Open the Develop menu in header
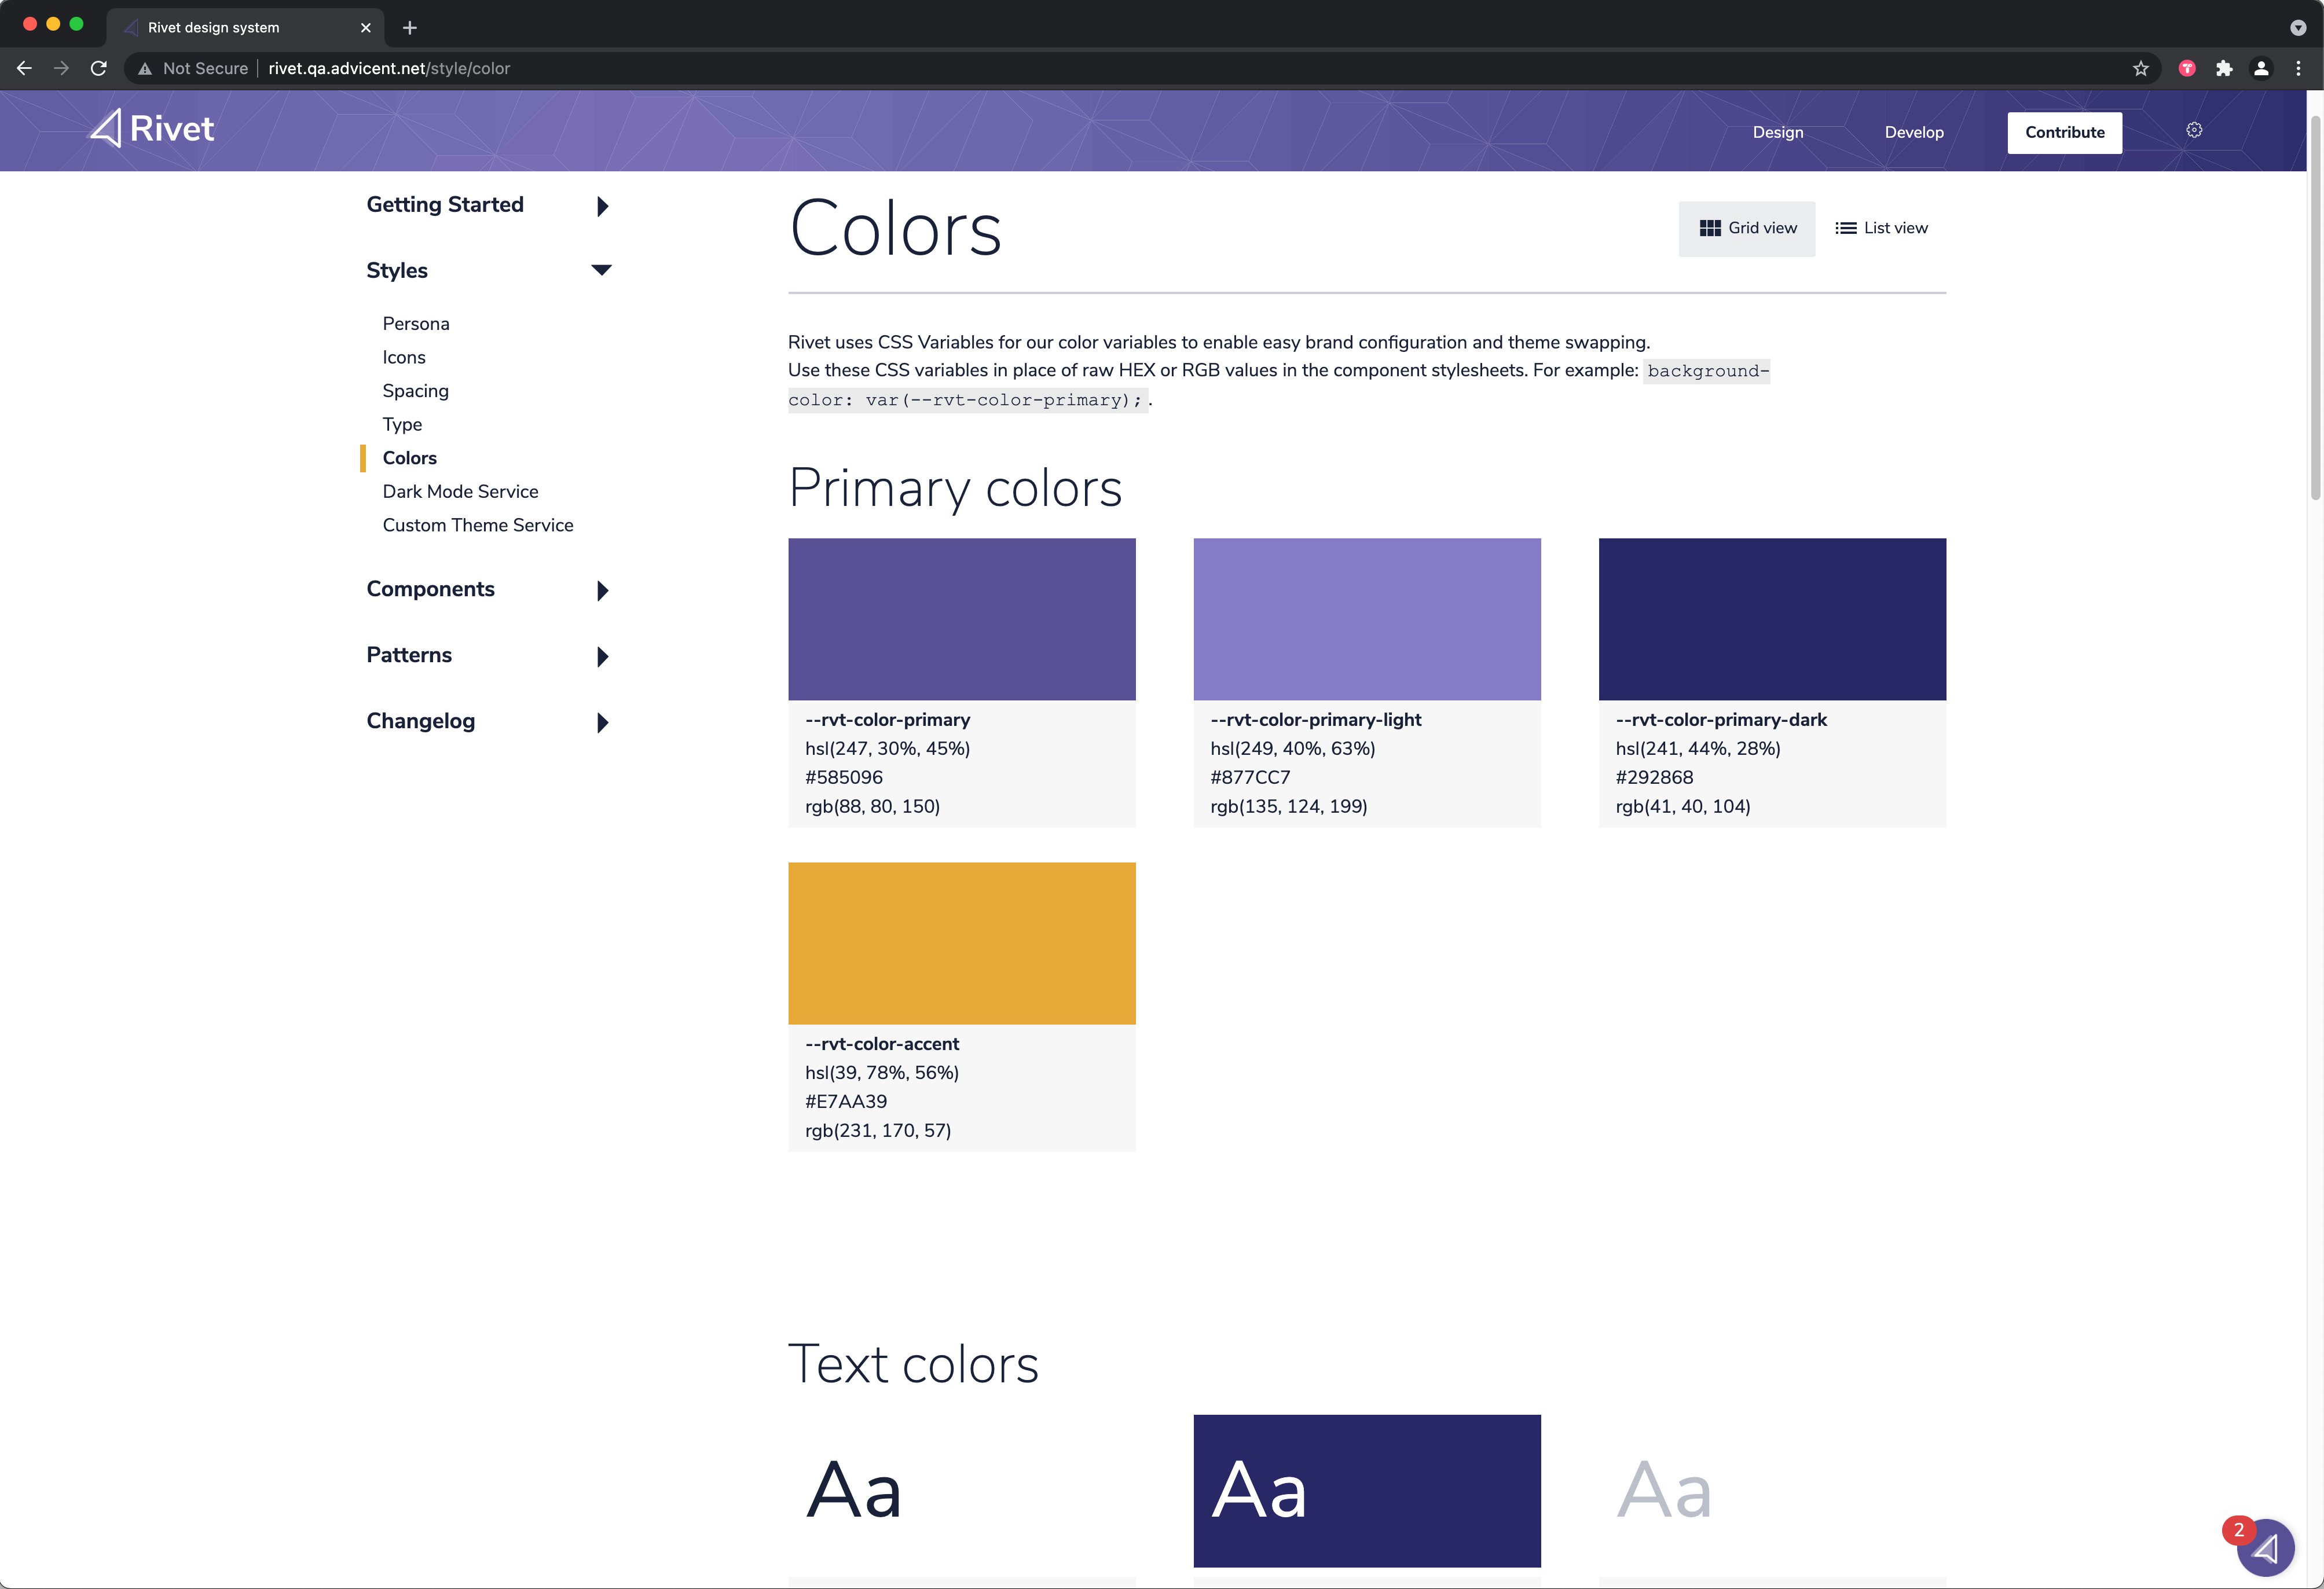This screenshot has width=2324, height=1589. (x=1914, y=132)
